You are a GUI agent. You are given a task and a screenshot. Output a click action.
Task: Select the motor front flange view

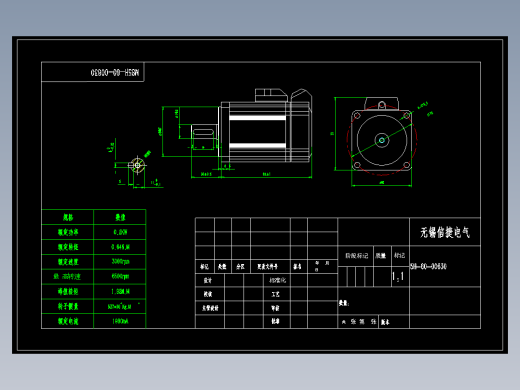[x=382, y=140]
